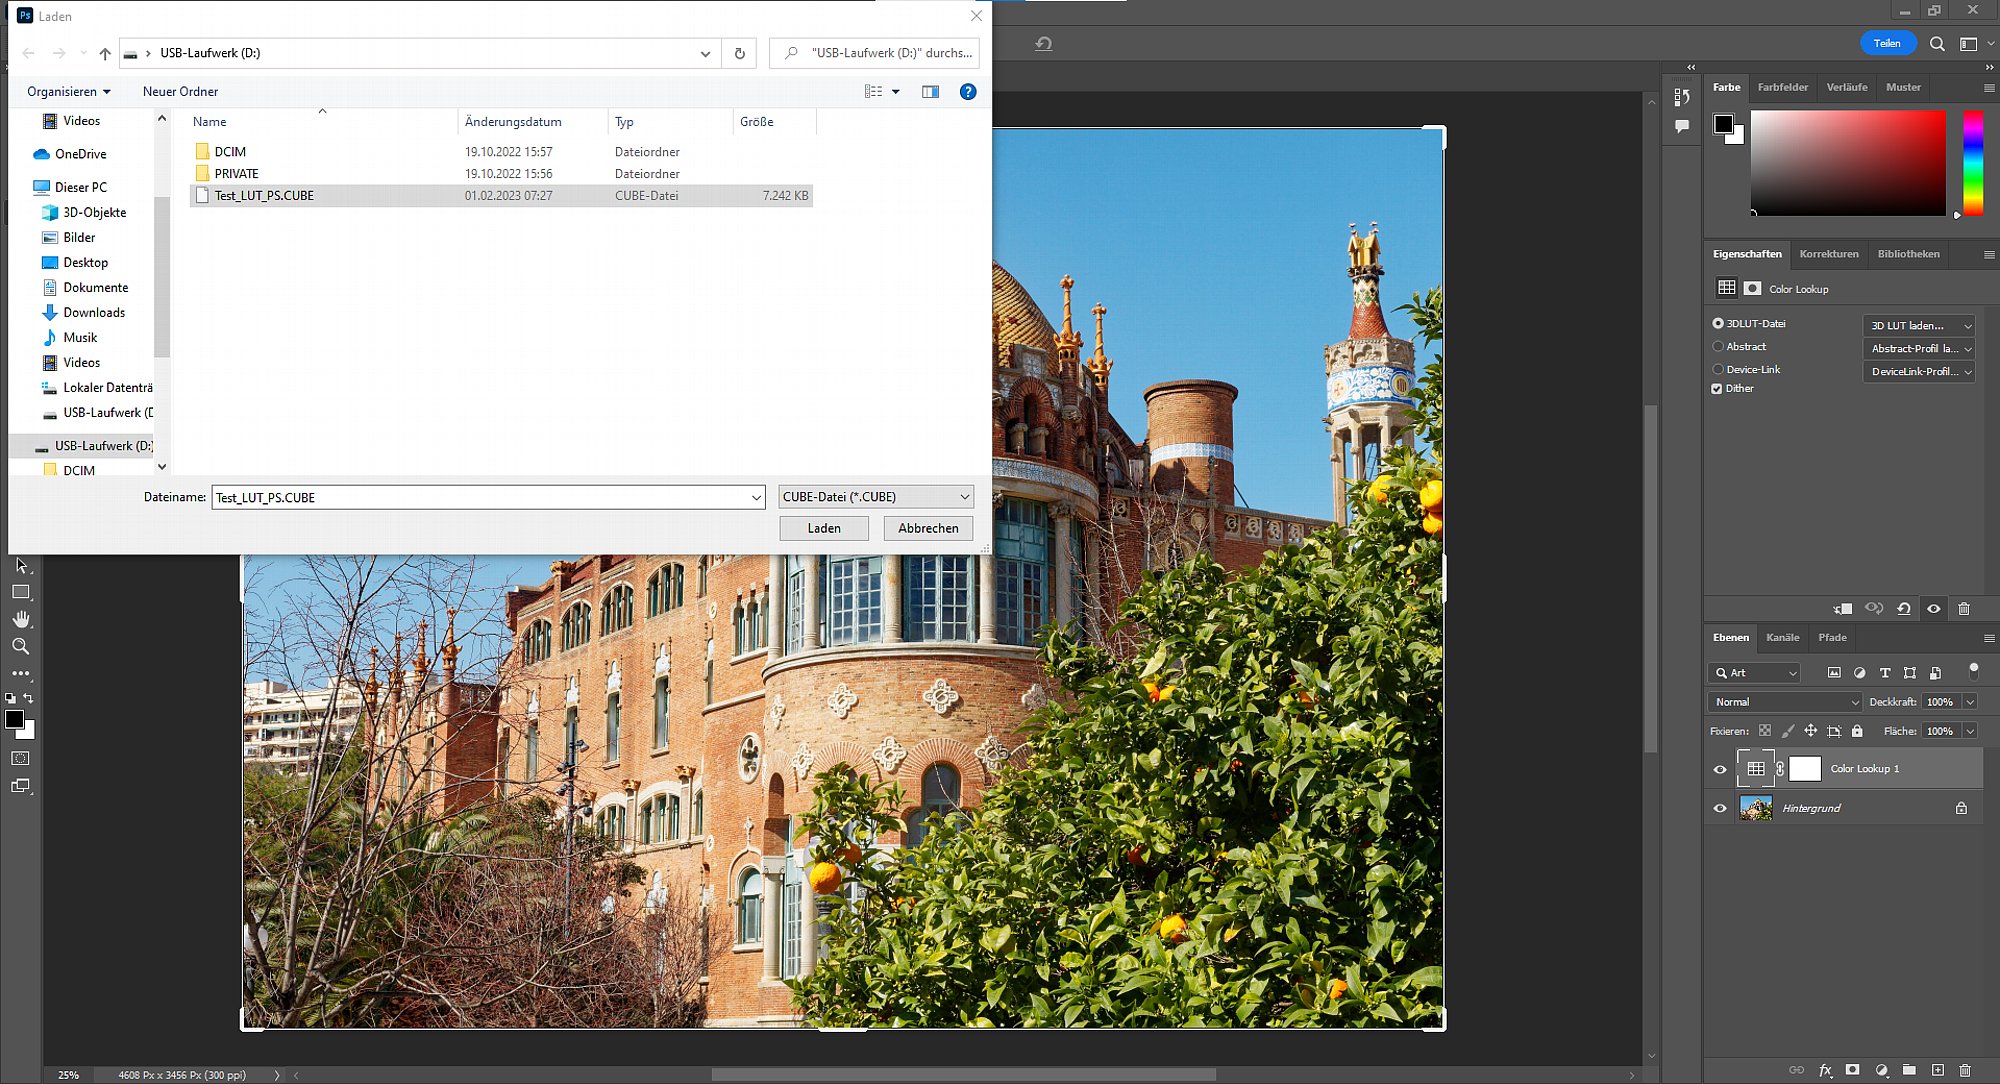Create a new layer plus icon

[1937, 1070]
